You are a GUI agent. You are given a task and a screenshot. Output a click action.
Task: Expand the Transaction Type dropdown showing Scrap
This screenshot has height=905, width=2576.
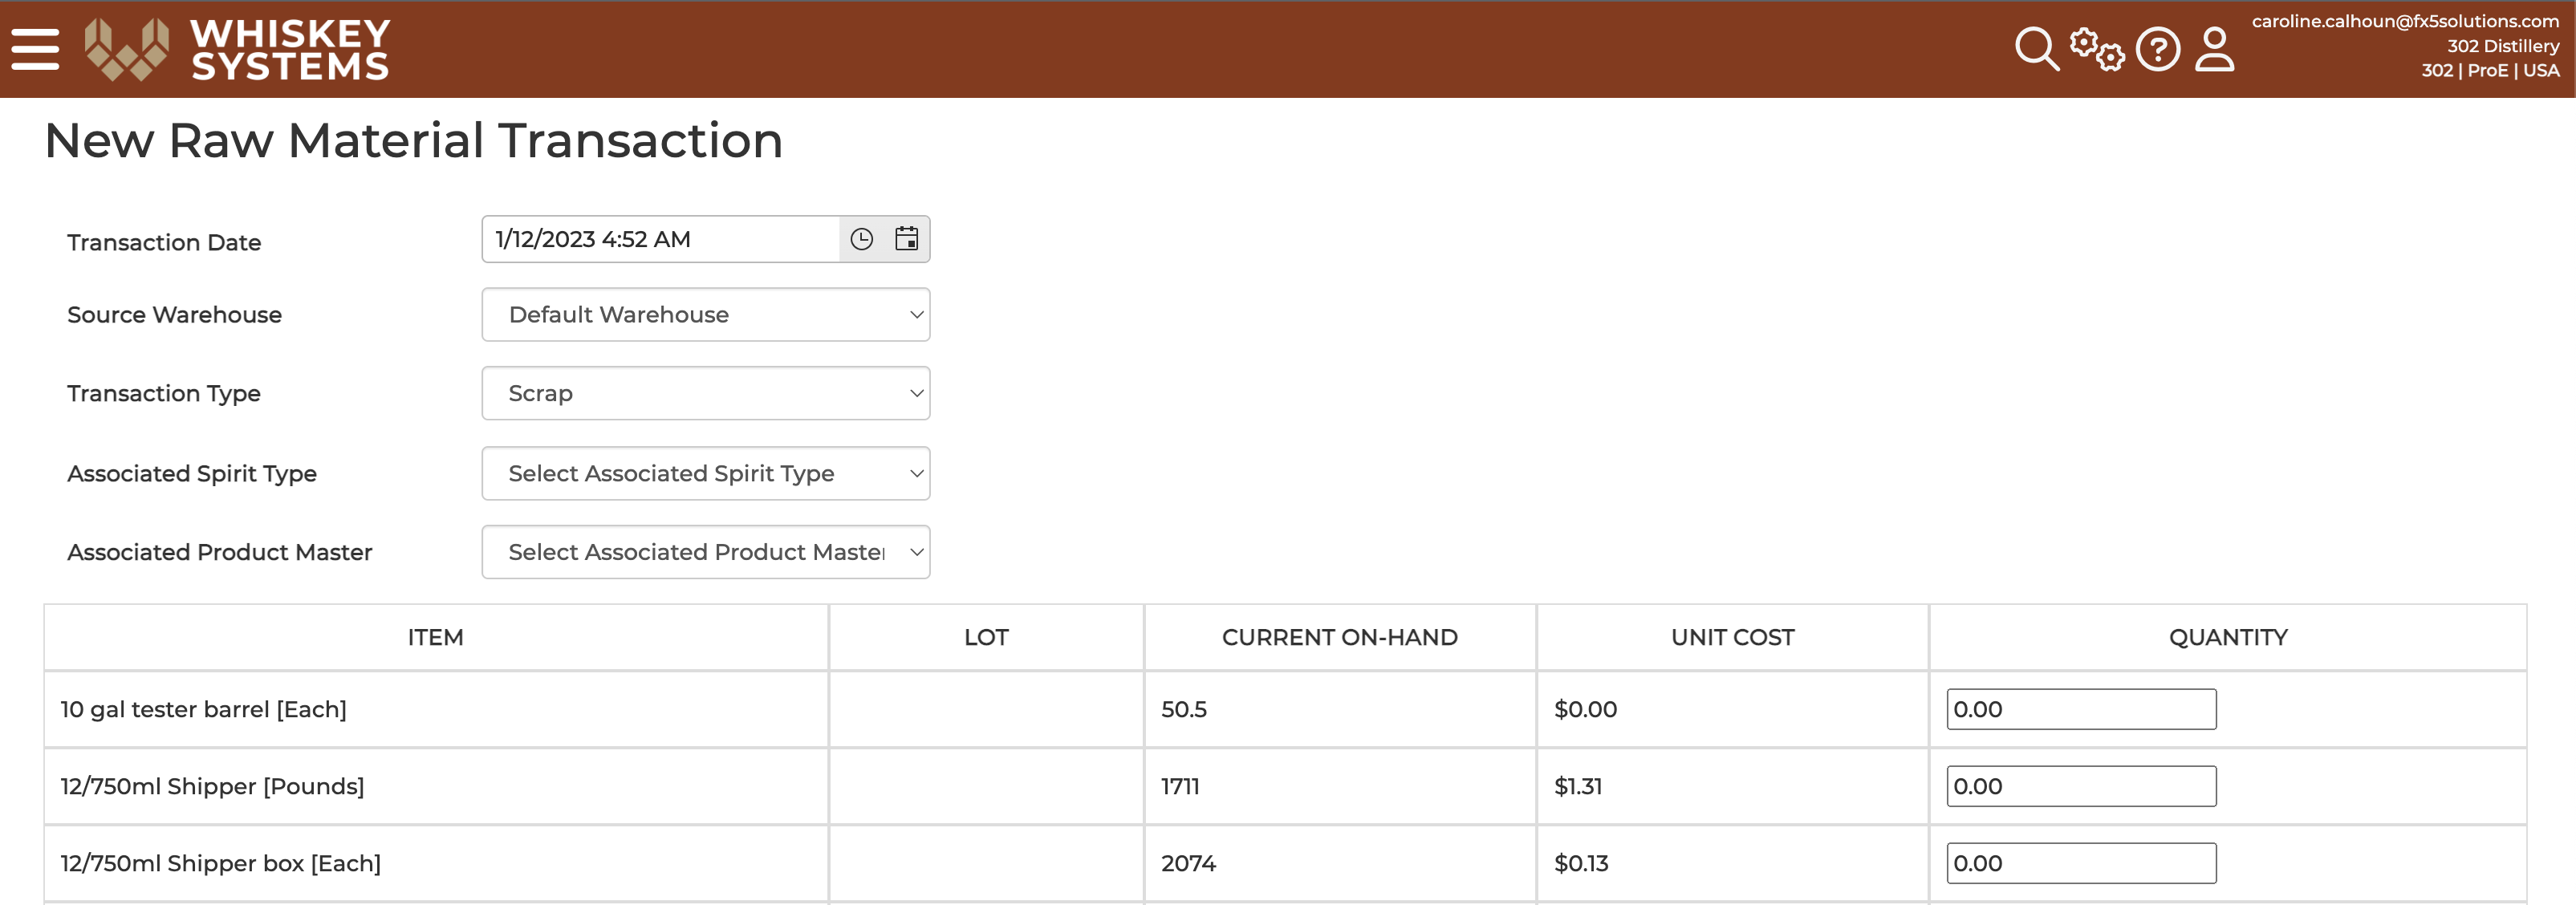[x=706, y=393]
